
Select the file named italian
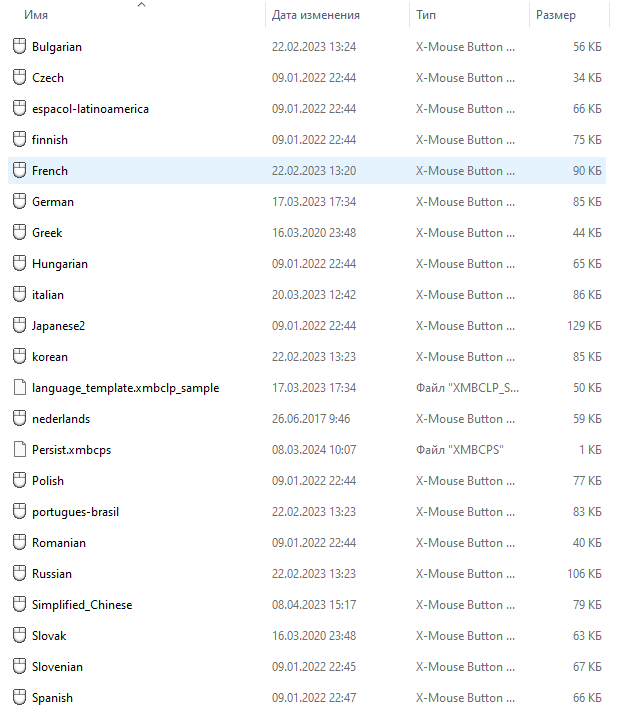tap(48, 295)
